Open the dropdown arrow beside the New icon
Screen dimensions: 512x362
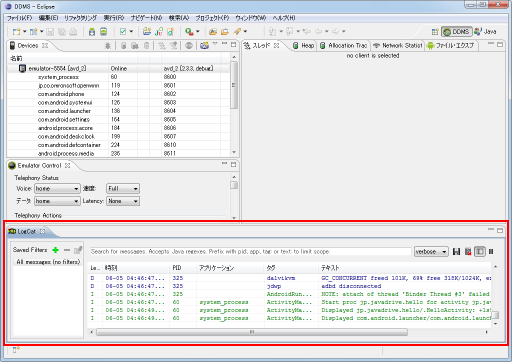click(25, 32)
